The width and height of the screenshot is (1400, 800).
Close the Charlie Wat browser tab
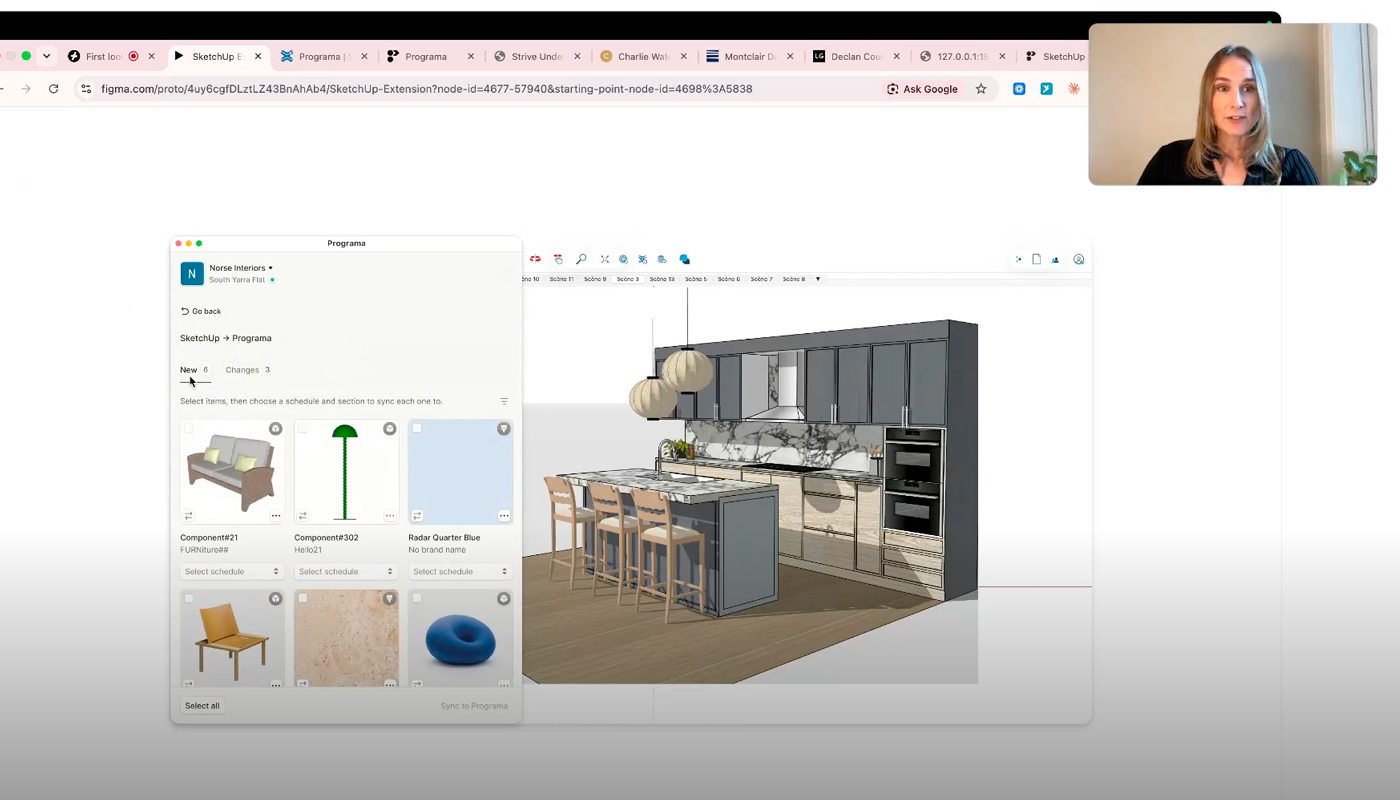684,57
